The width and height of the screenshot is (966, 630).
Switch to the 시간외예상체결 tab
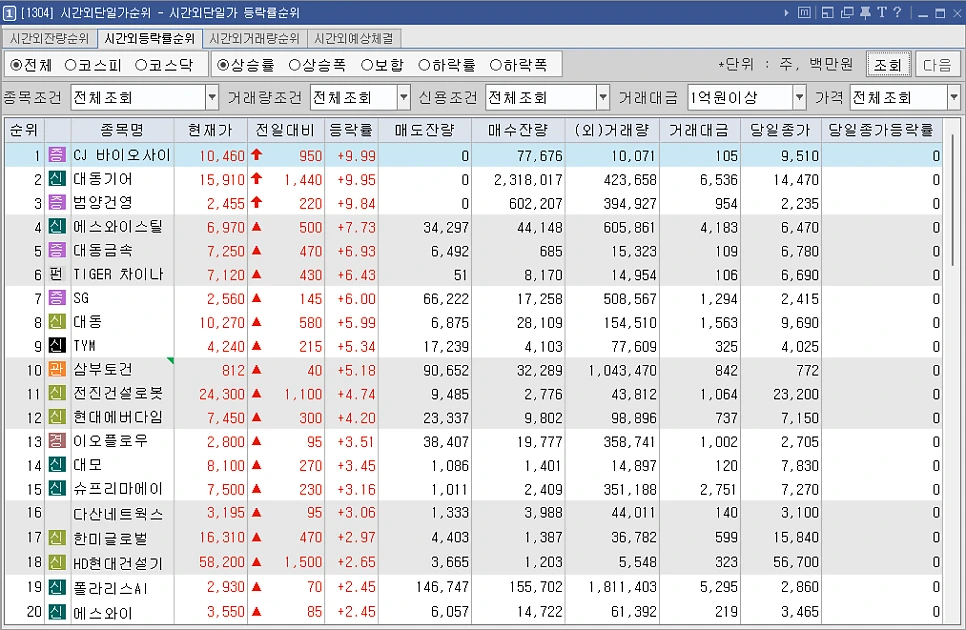coord(354,39)
